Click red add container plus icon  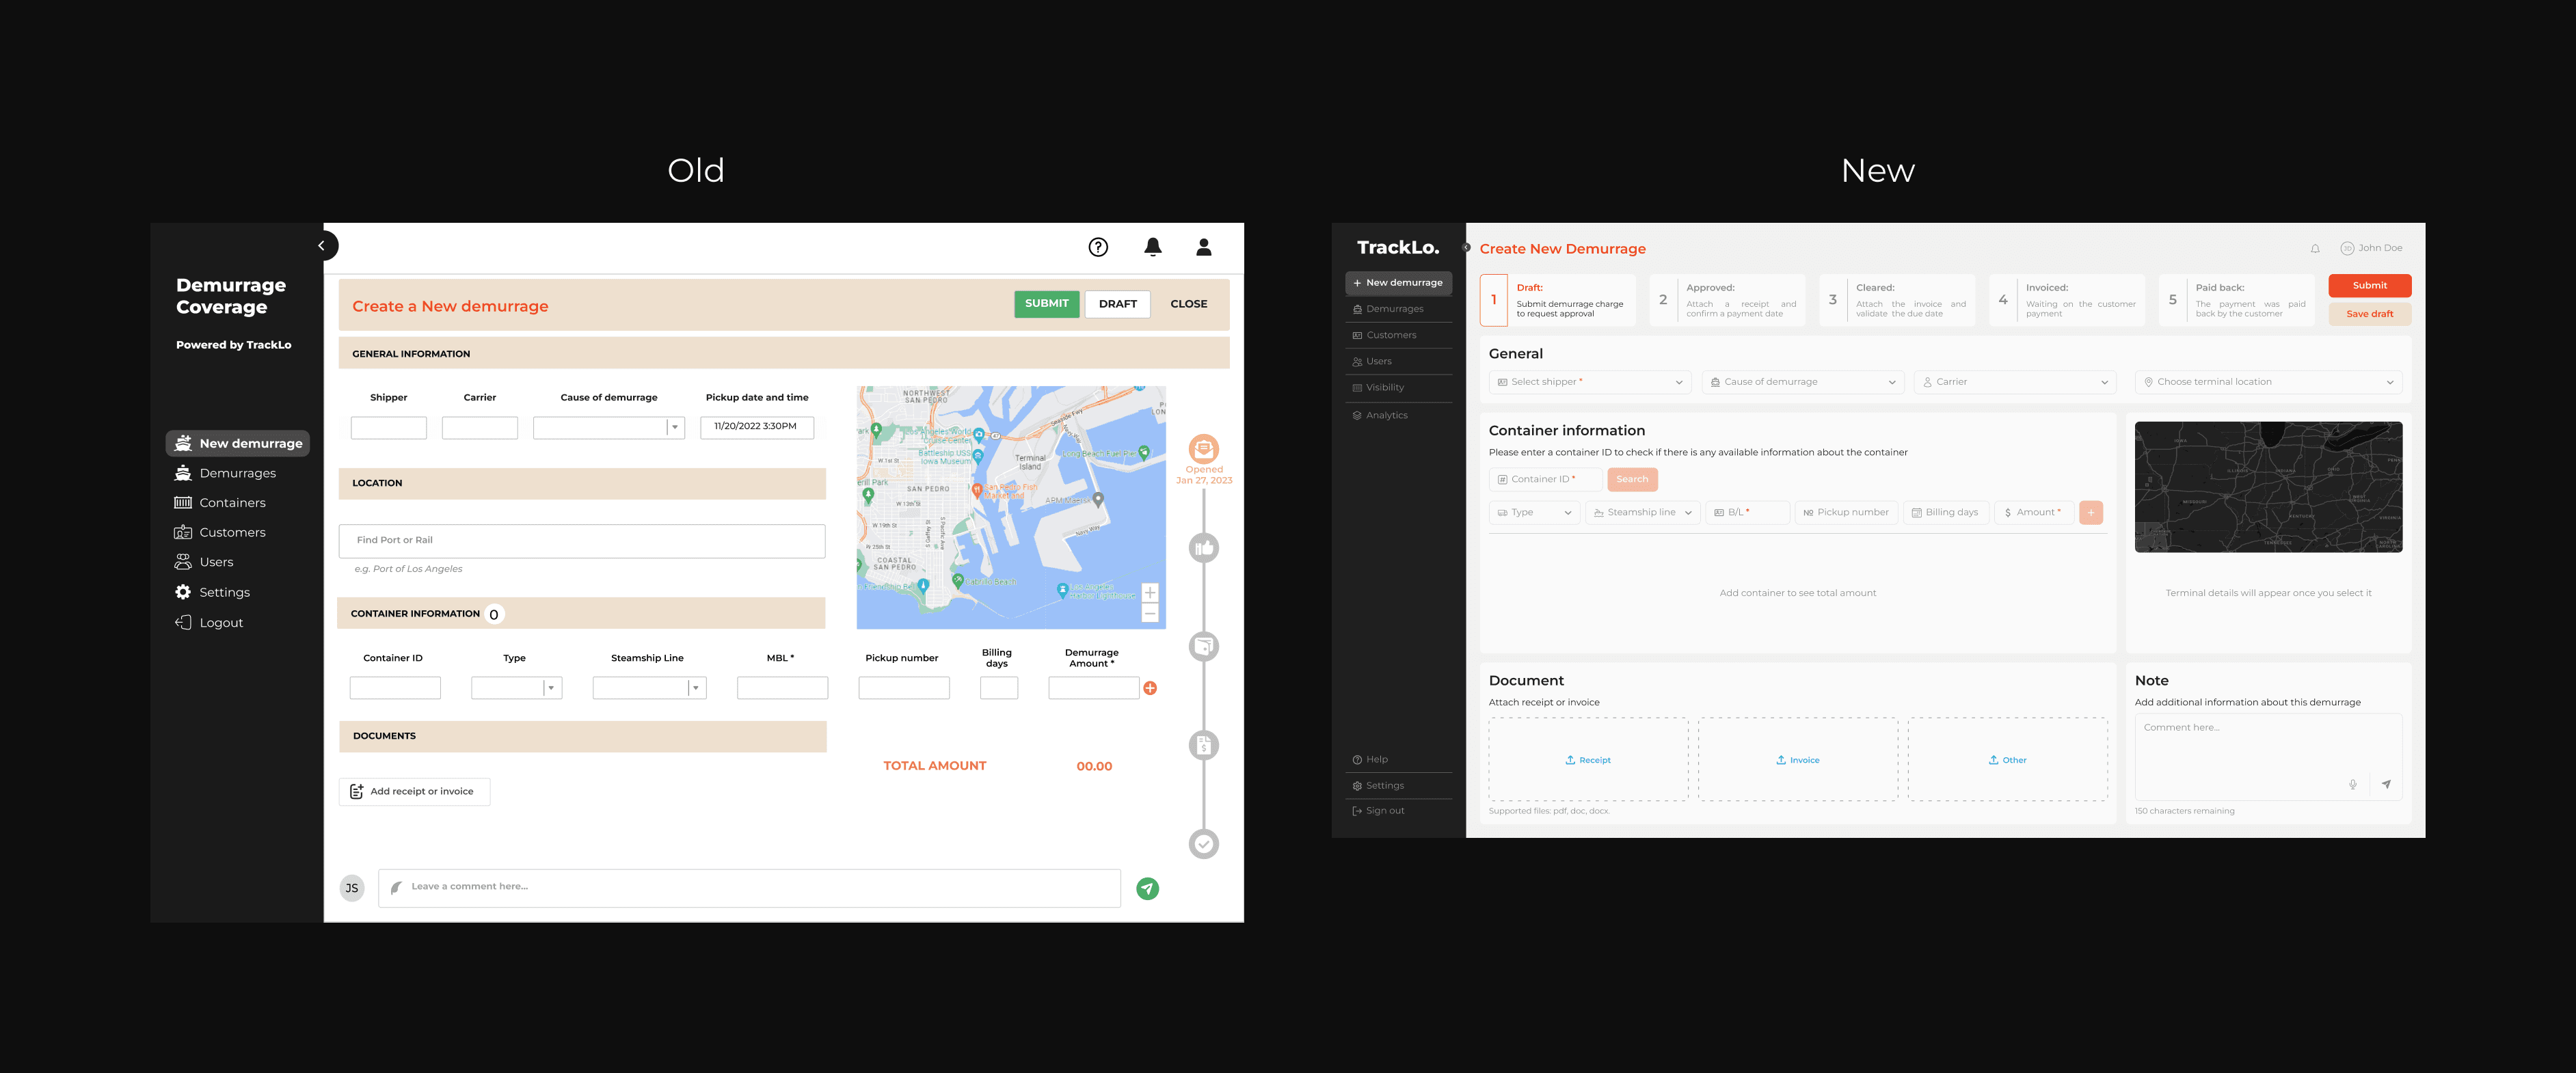coord(1150,688)
